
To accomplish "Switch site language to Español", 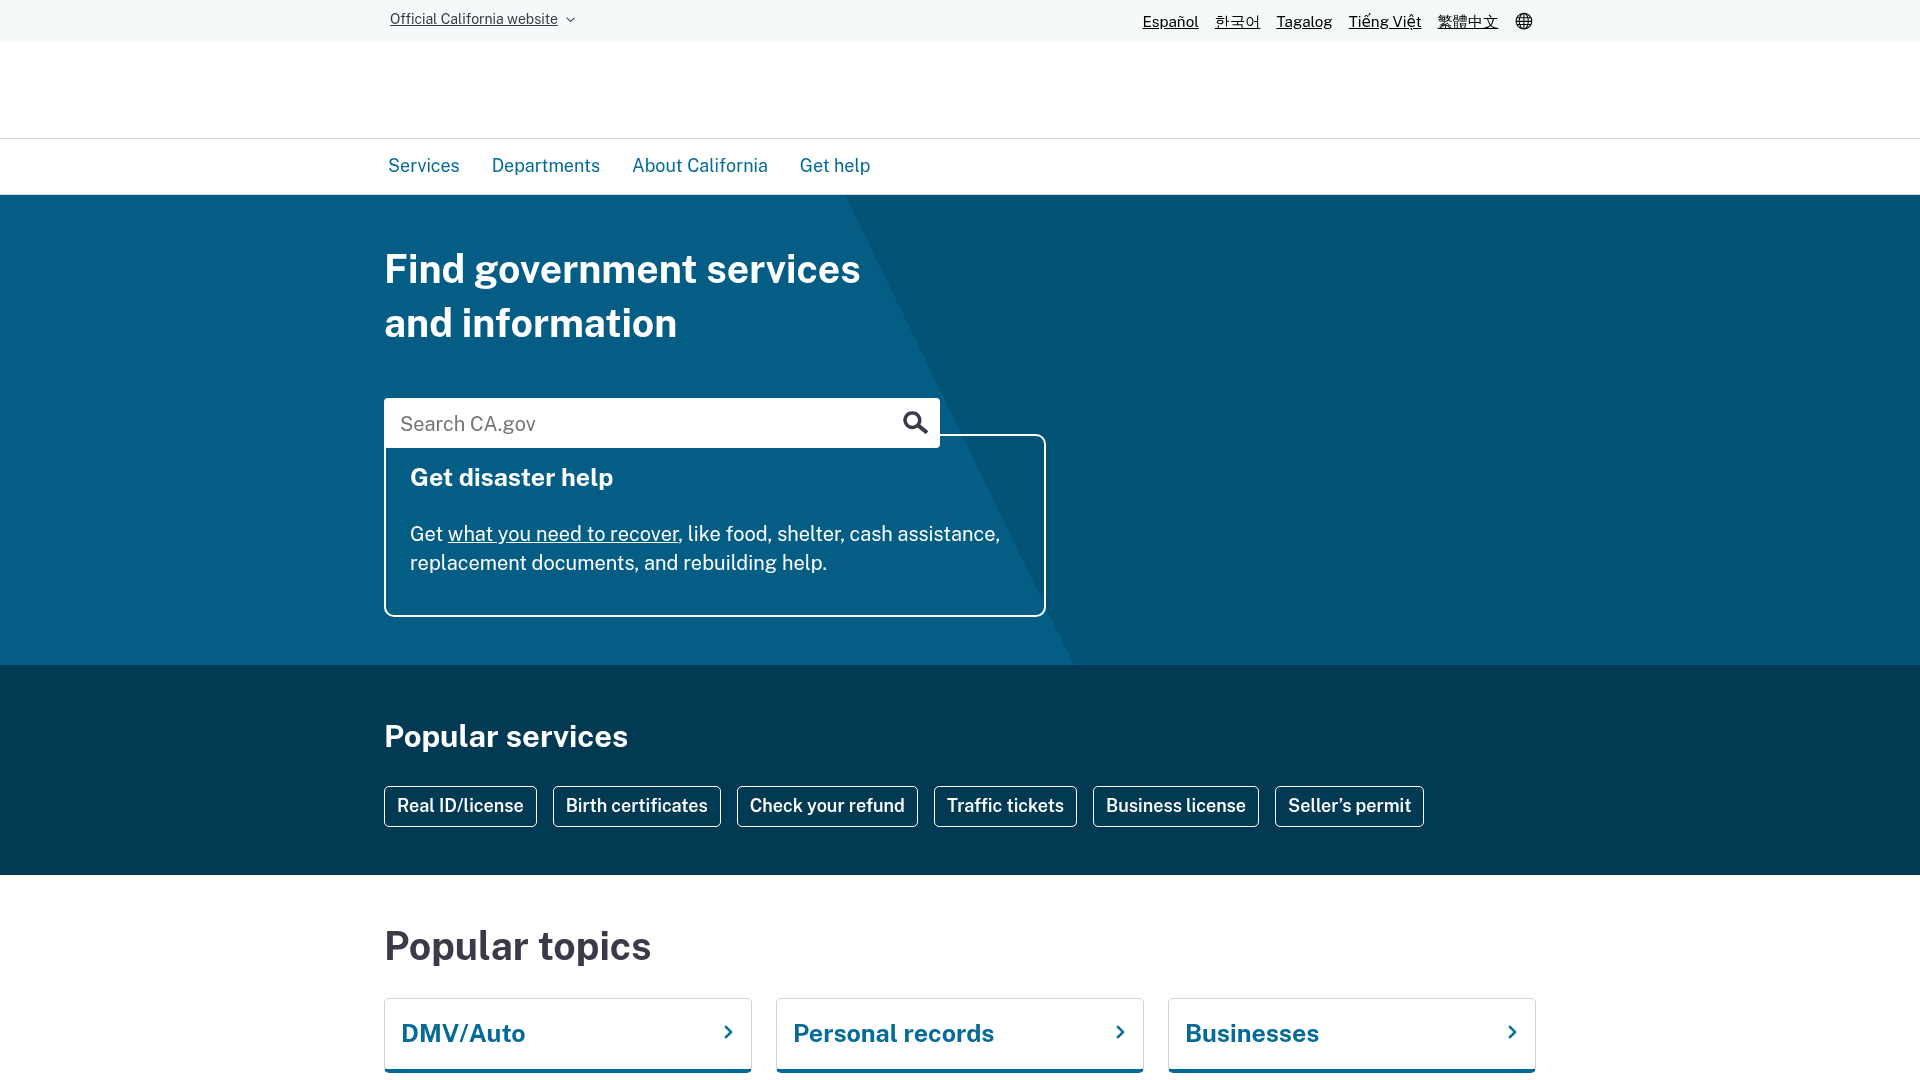I will tap(1169, 21).
